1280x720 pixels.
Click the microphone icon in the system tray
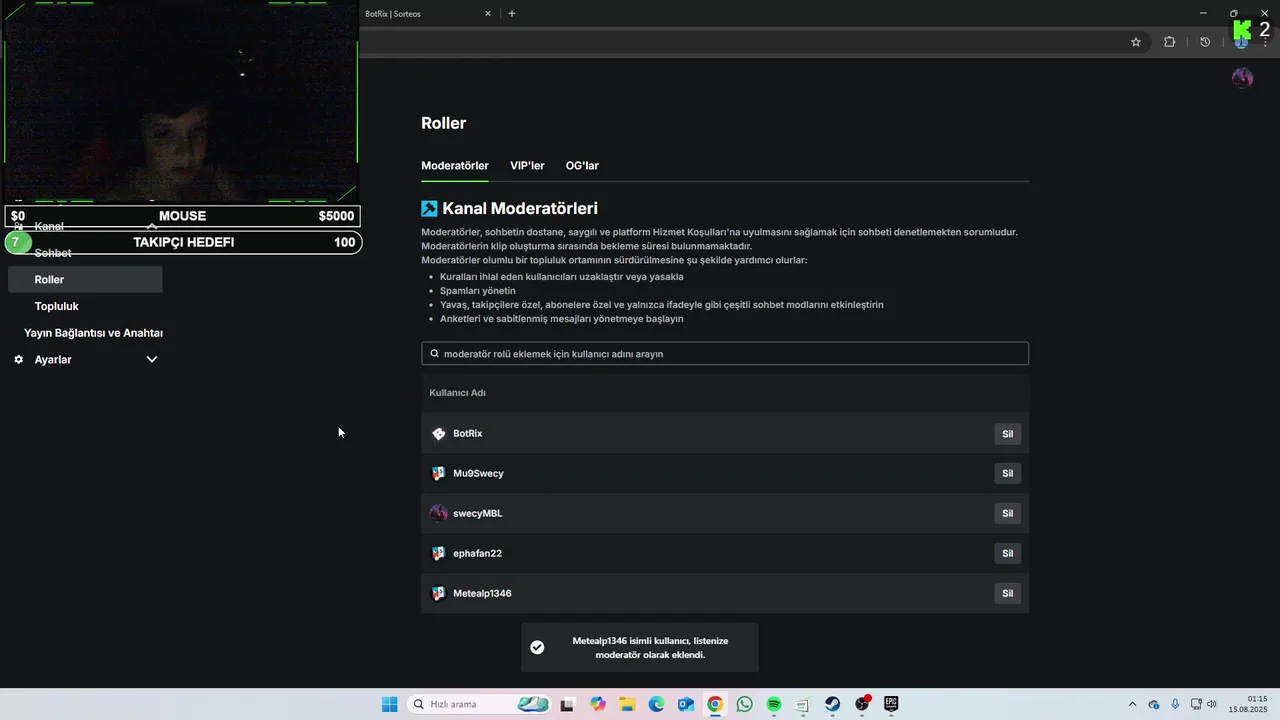(x=1175, y=704)
